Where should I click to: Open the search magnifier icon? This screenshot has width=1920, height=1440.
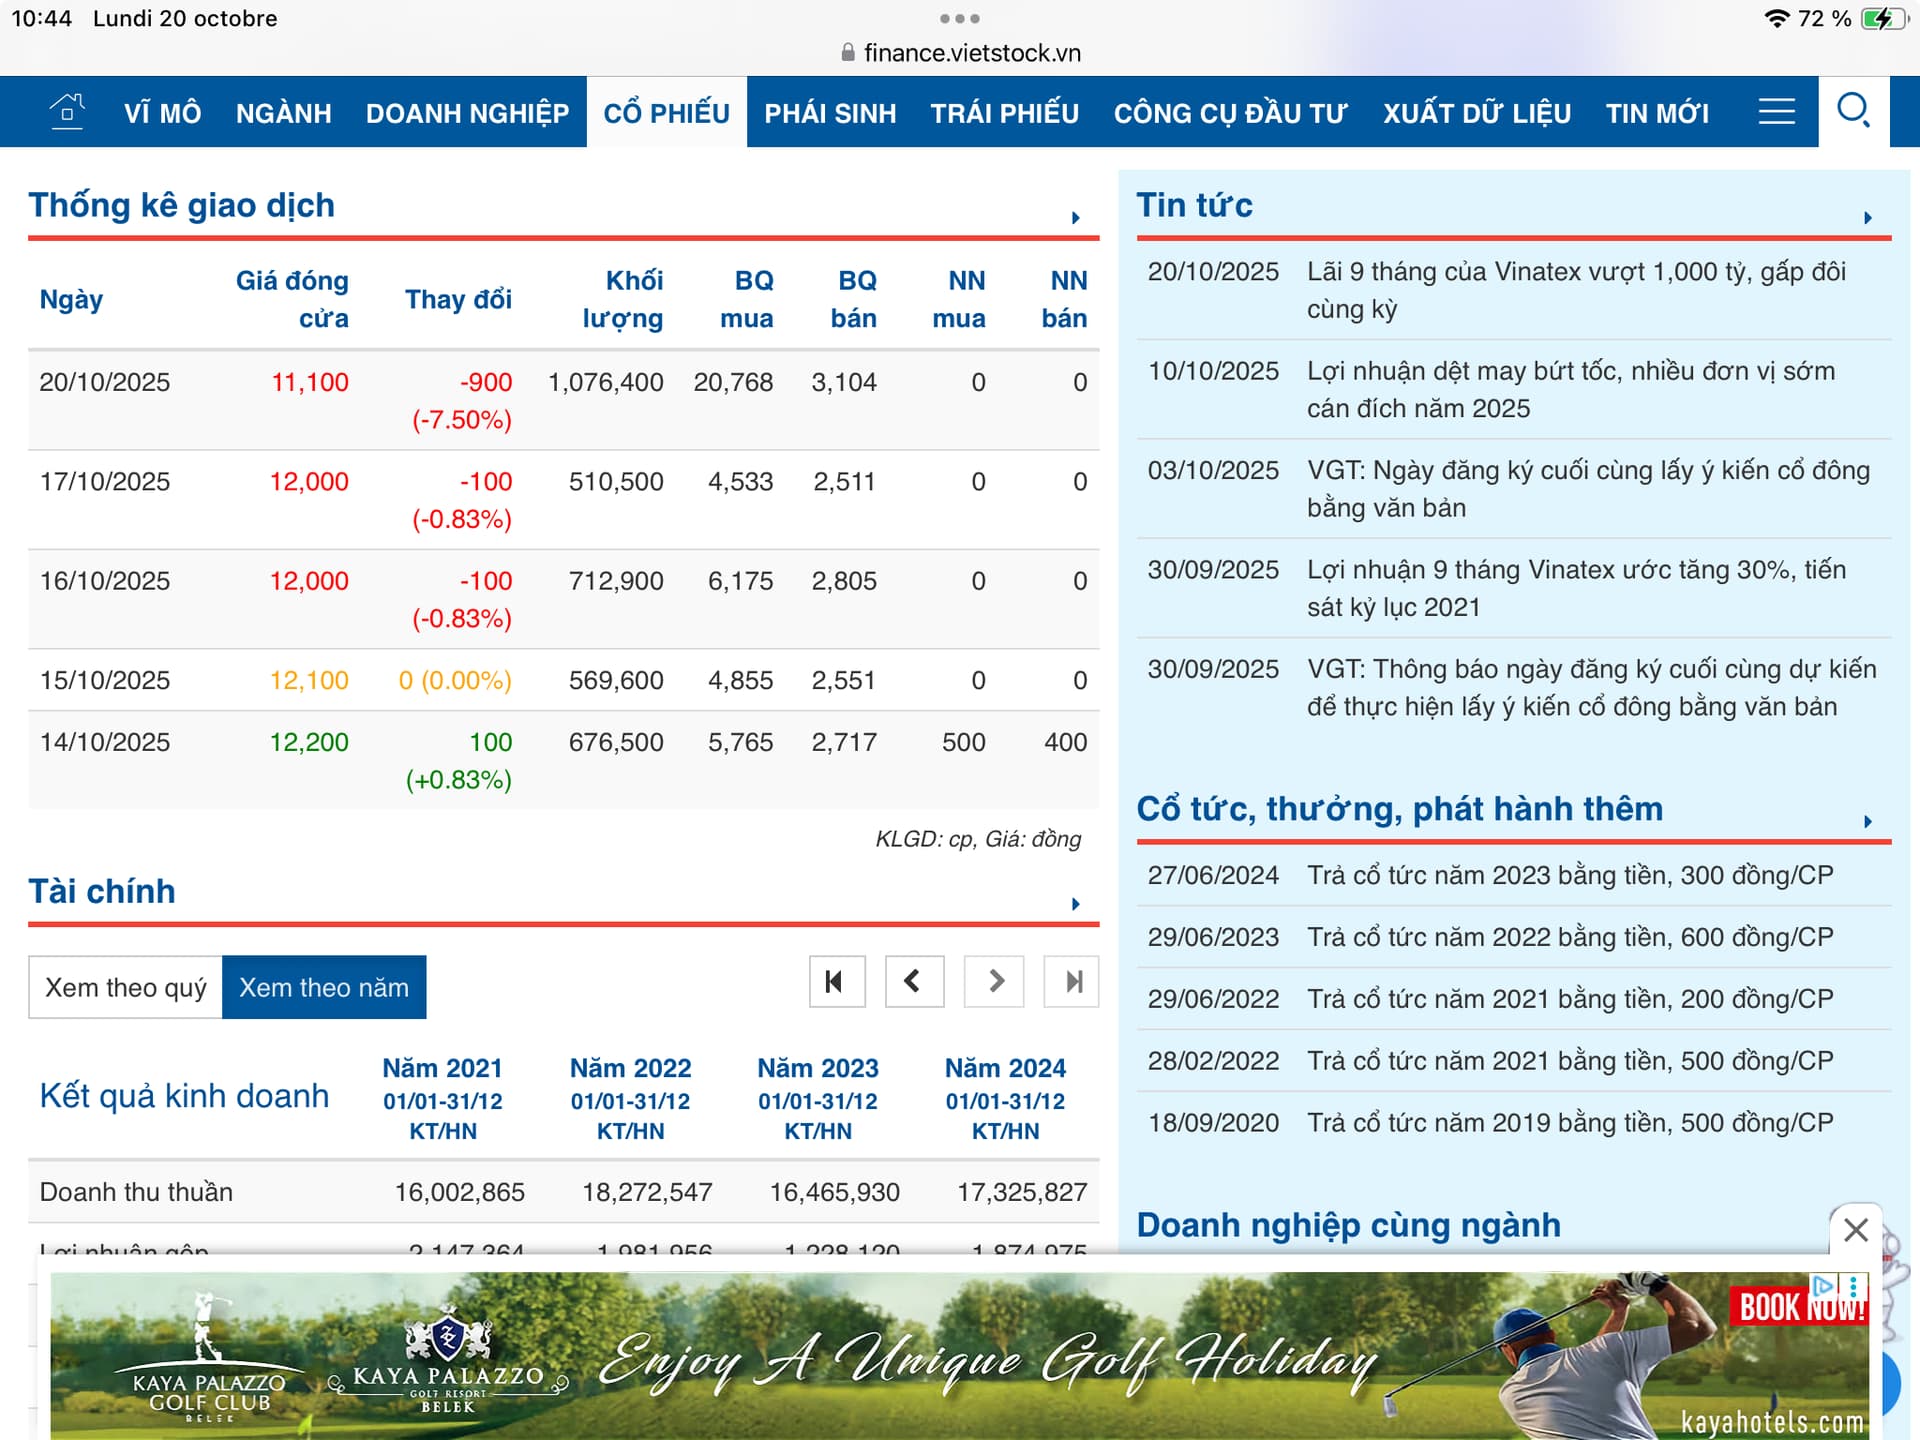(x=1853, y=111)
